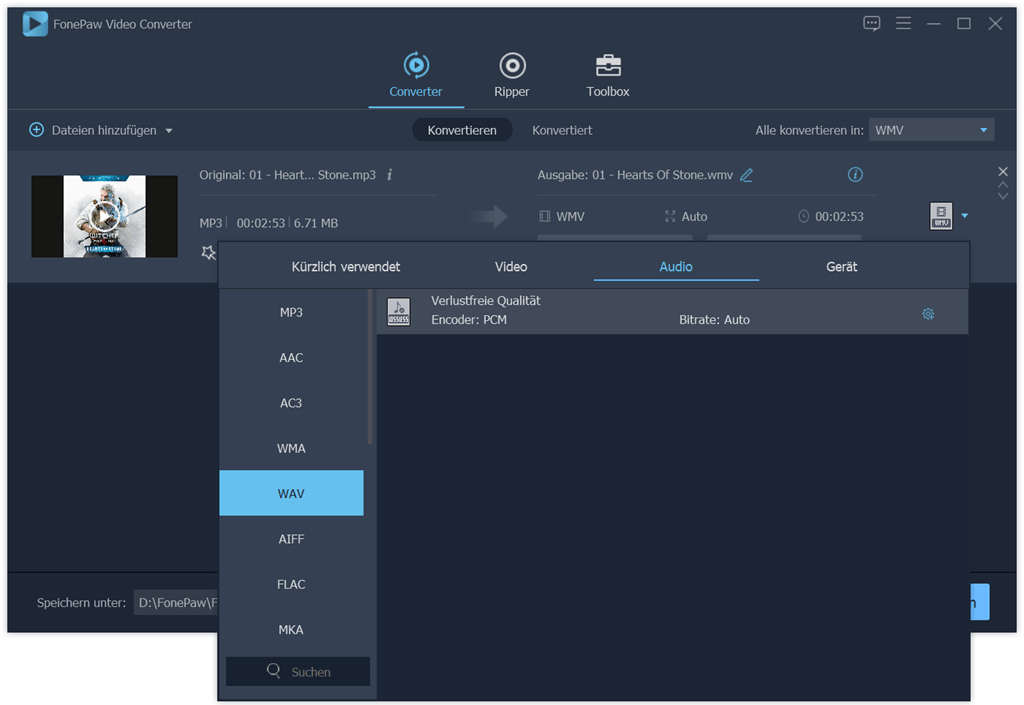Screen dimensions: 1024x705
Task: Select WAV in the format list
Action: click(291, 494)
